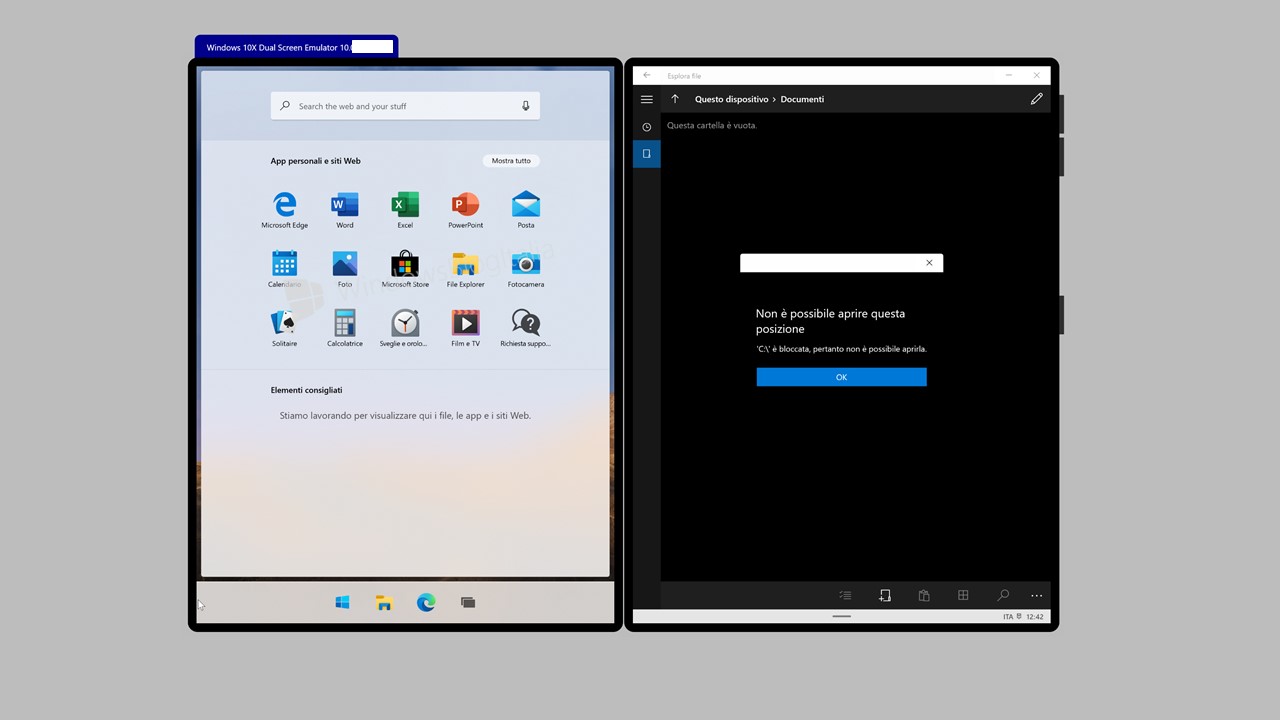1280x720 pixels.
Task: Open File Explorer from the taskbar
Action: click(x=384, y=602)
